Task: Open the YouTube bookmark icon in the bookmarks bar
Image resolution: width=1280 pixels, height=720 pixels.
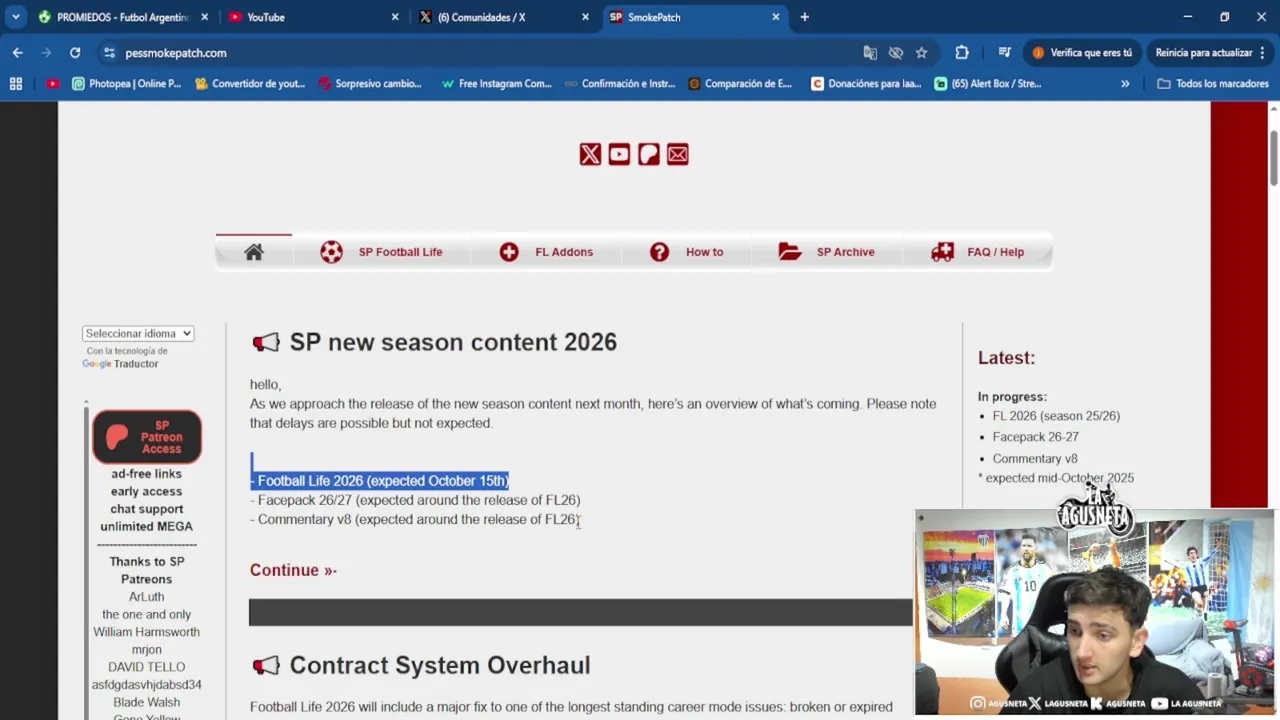Action: pos(53,84)
